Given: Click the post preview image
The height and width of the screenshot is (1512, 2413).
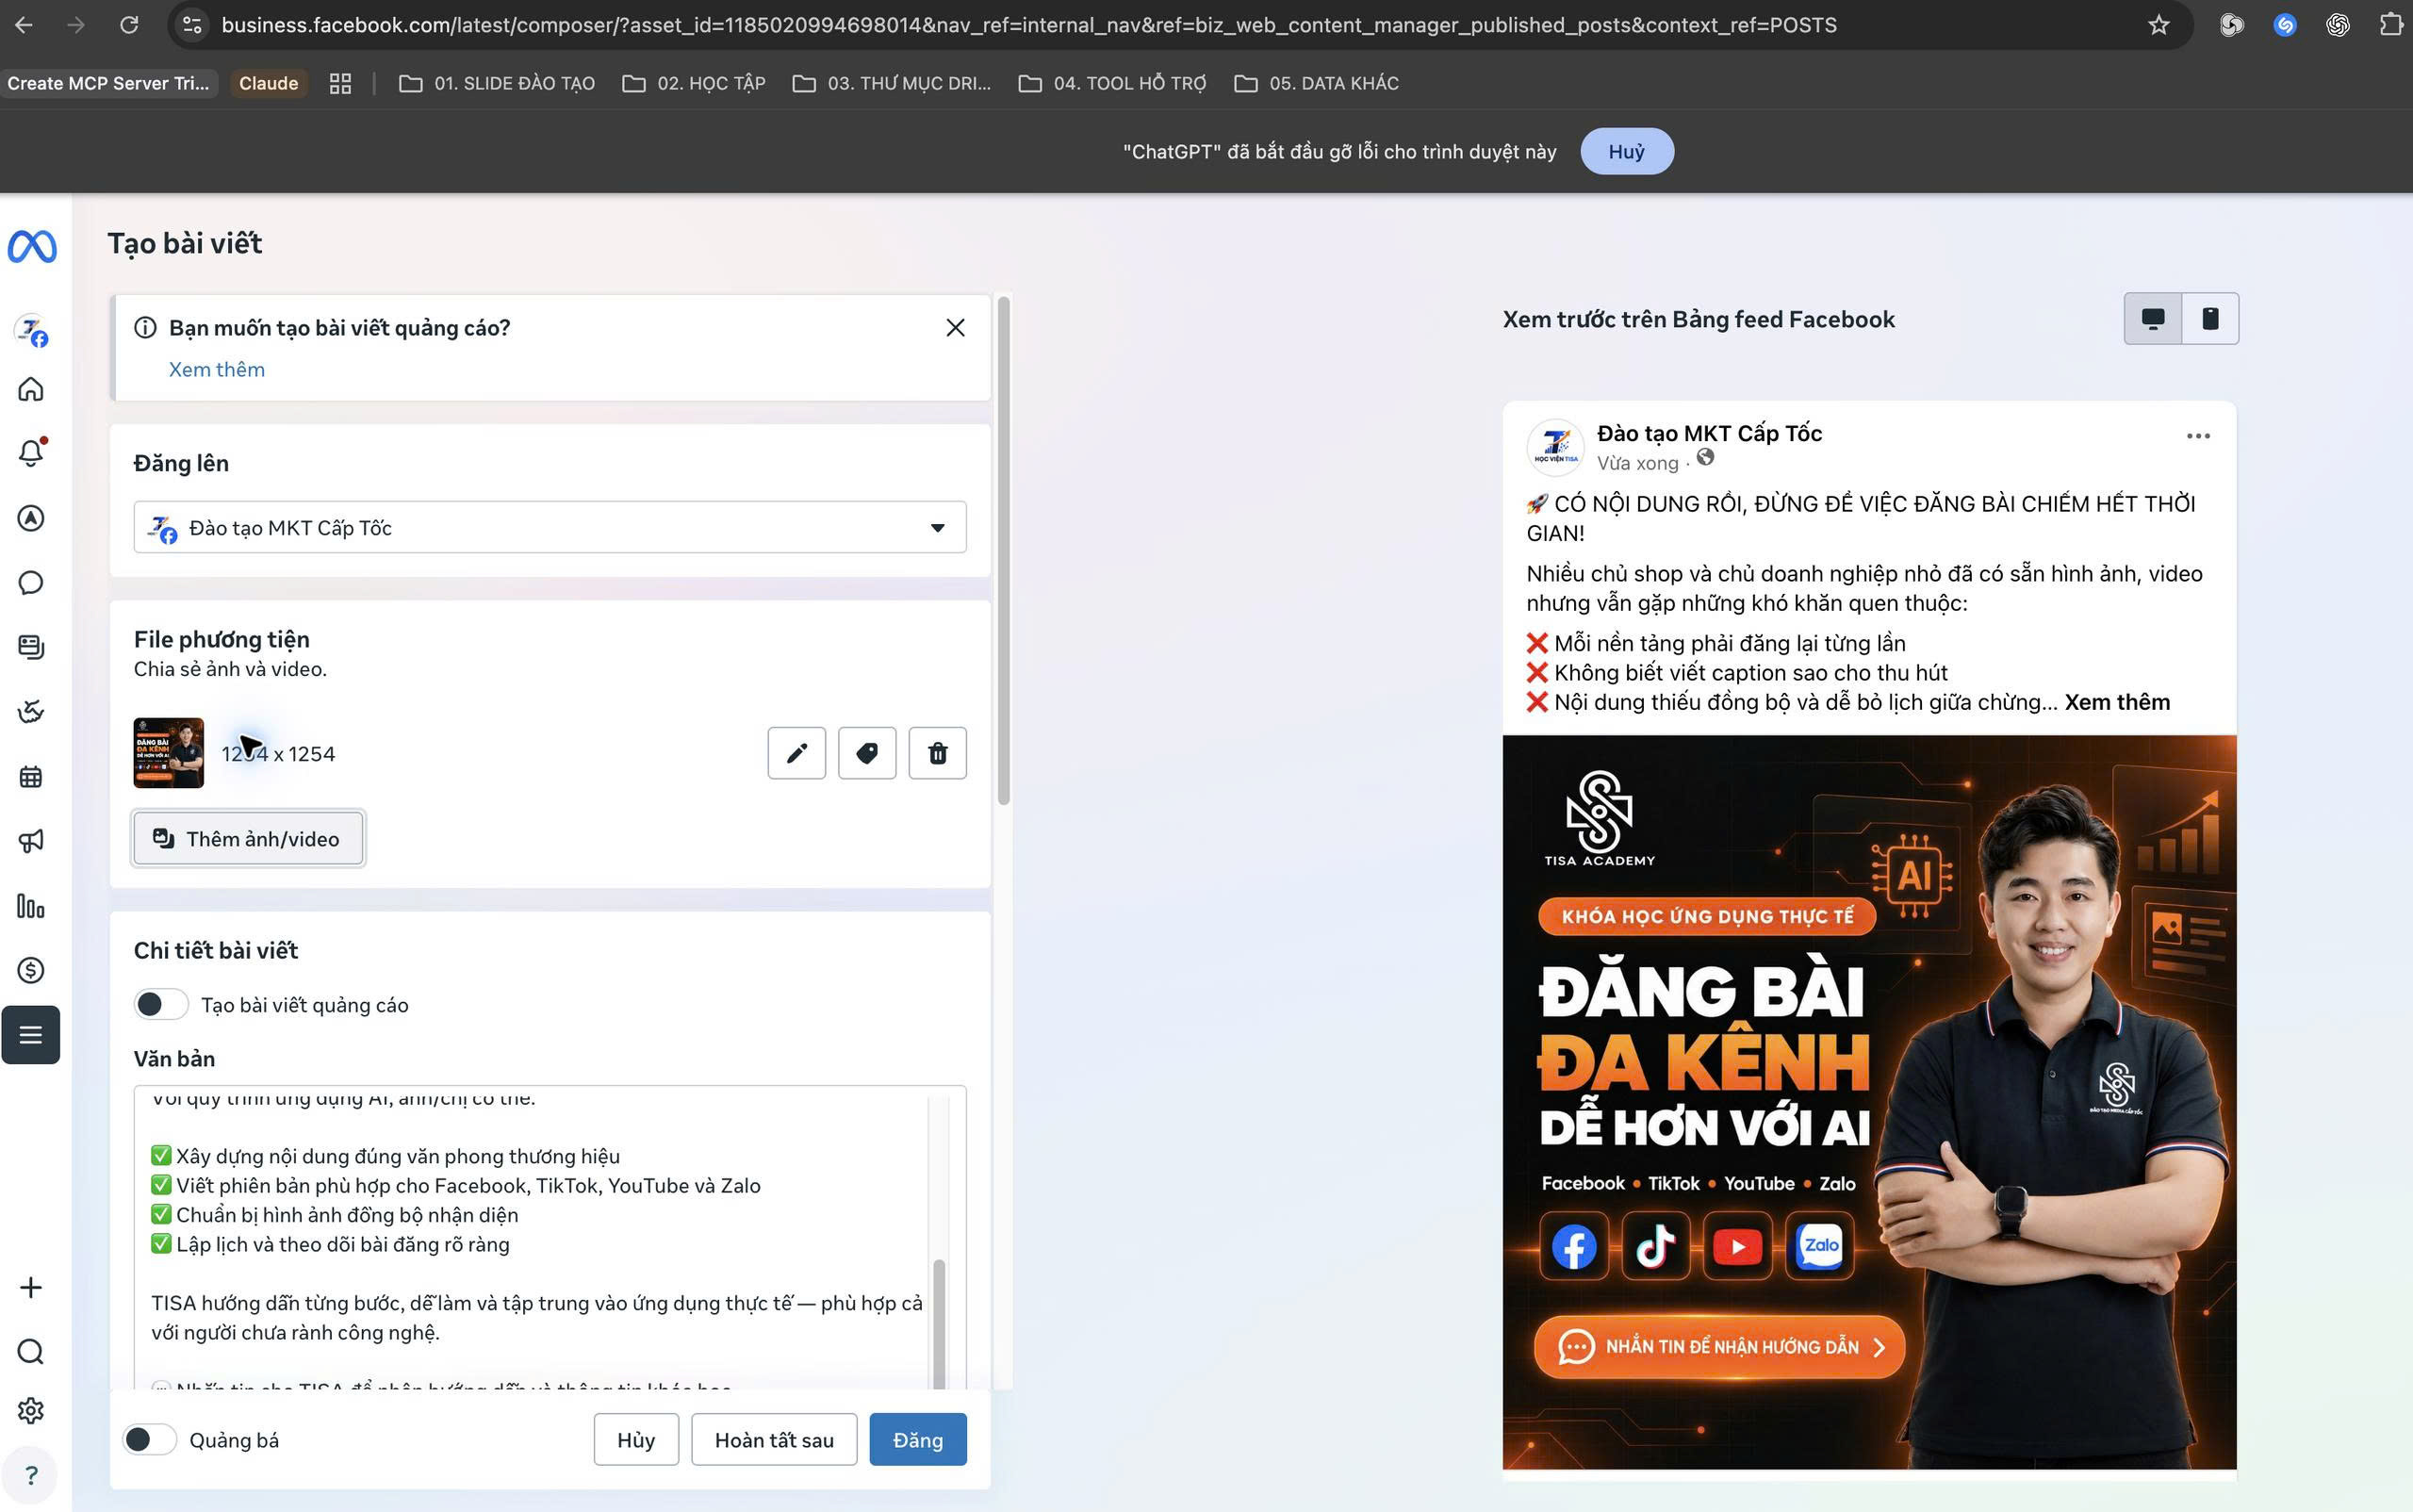Looking at the screenshot, I should coord(1869,1102).
